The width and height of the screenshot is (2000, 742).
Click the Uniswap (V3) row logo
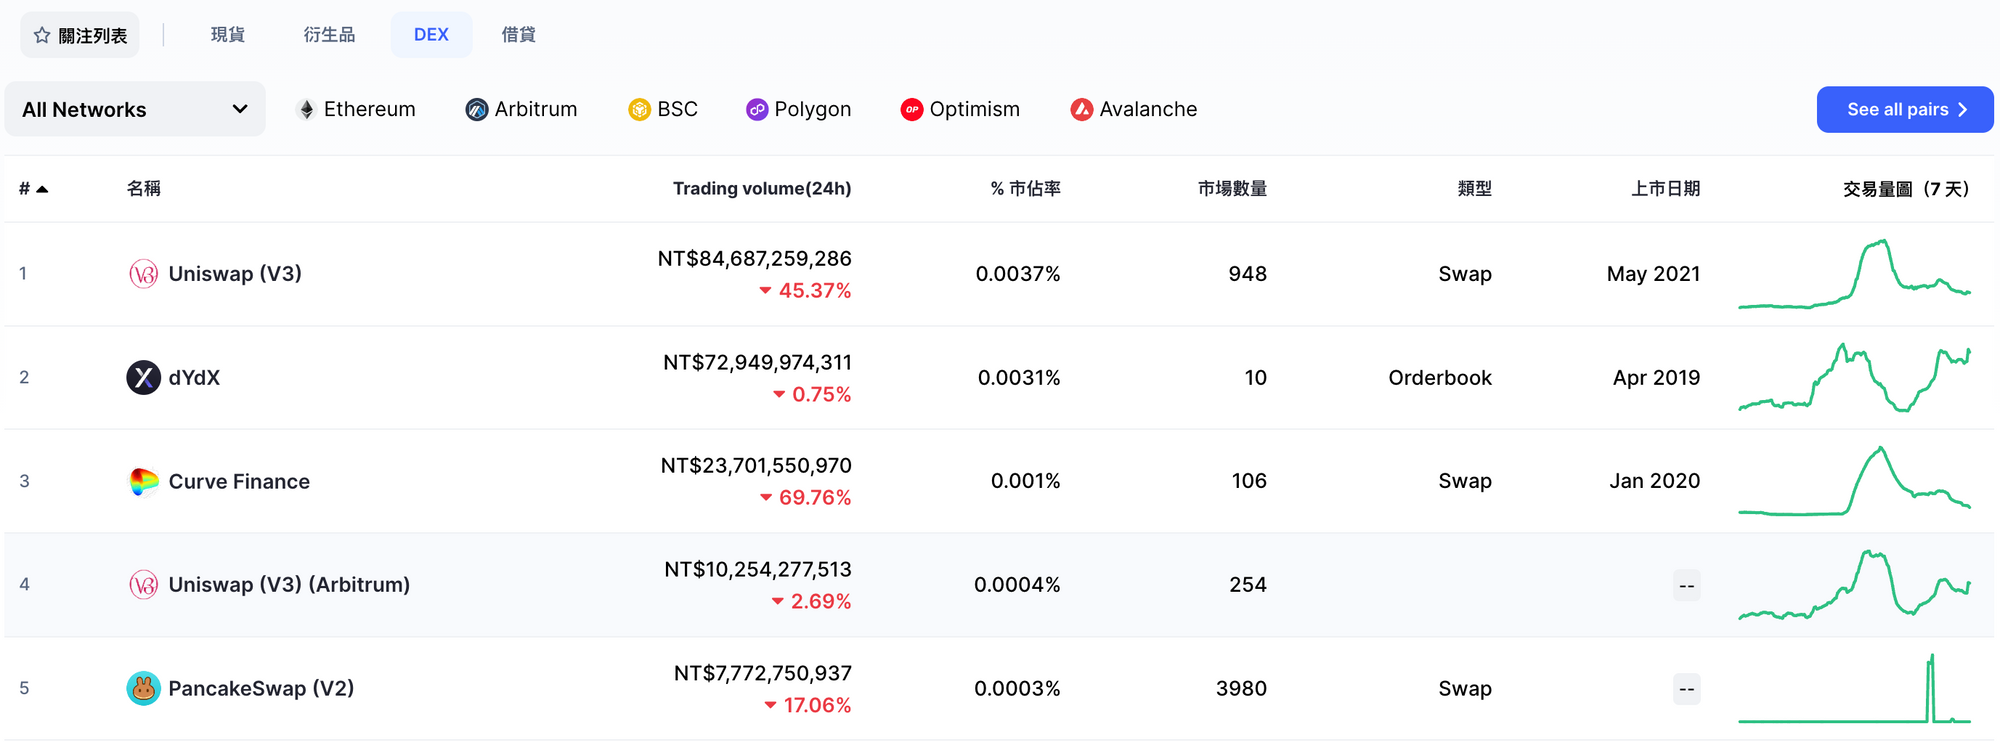pyautogui.click(x=143, y=274)
